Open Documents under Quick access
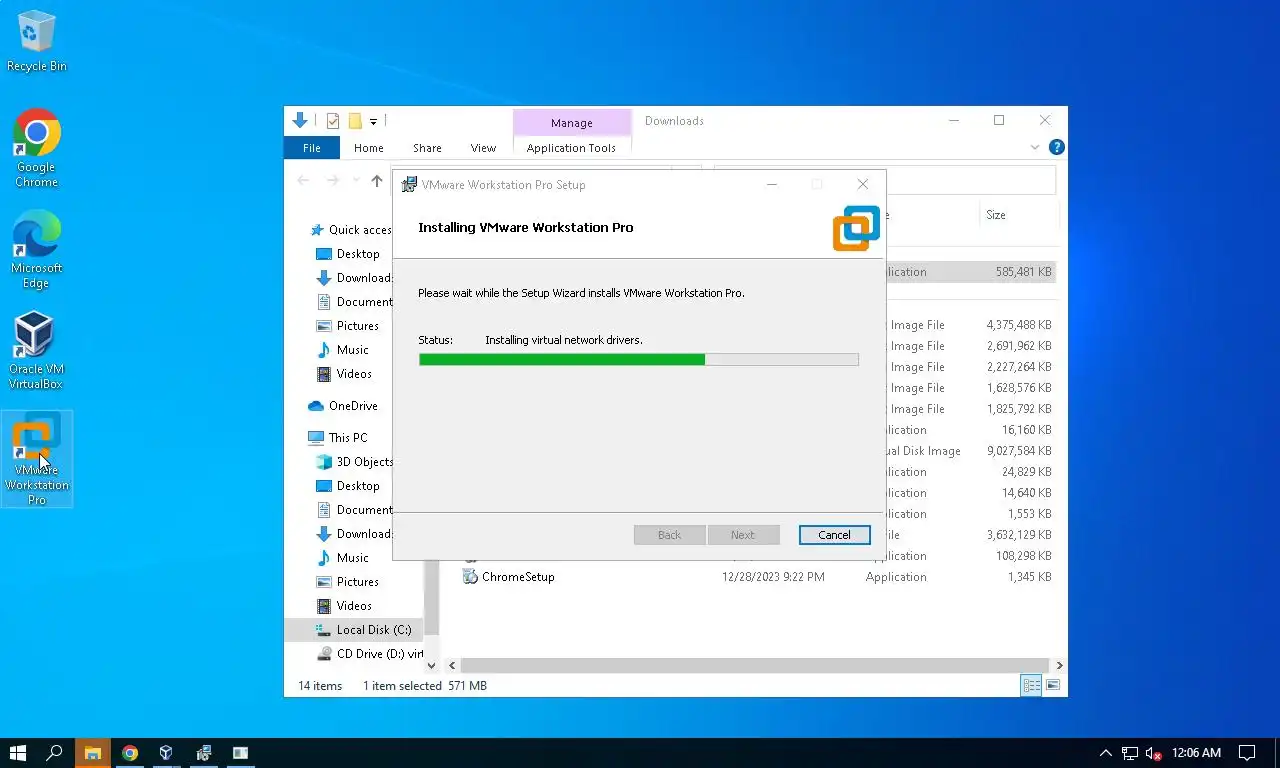This screenshot has width=1280, height=768. coord(354,302)
